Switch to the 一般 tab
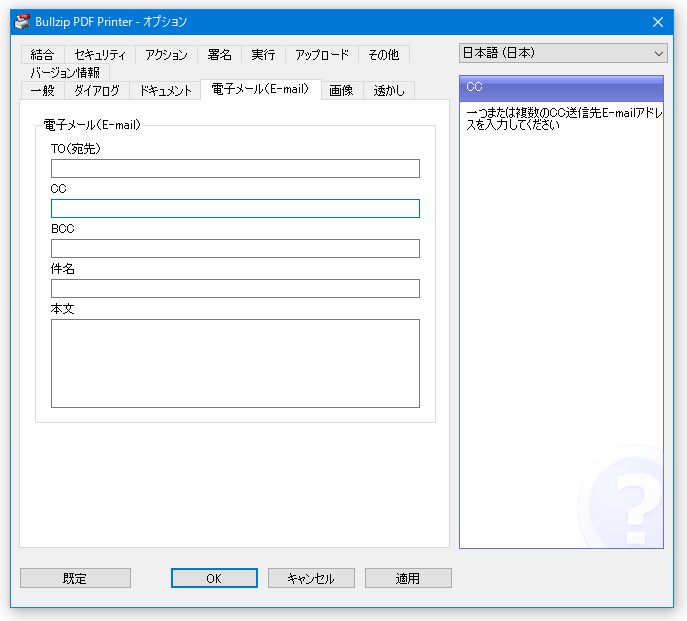The height and width of the screenshot is (621, 687). pos(42,90)
